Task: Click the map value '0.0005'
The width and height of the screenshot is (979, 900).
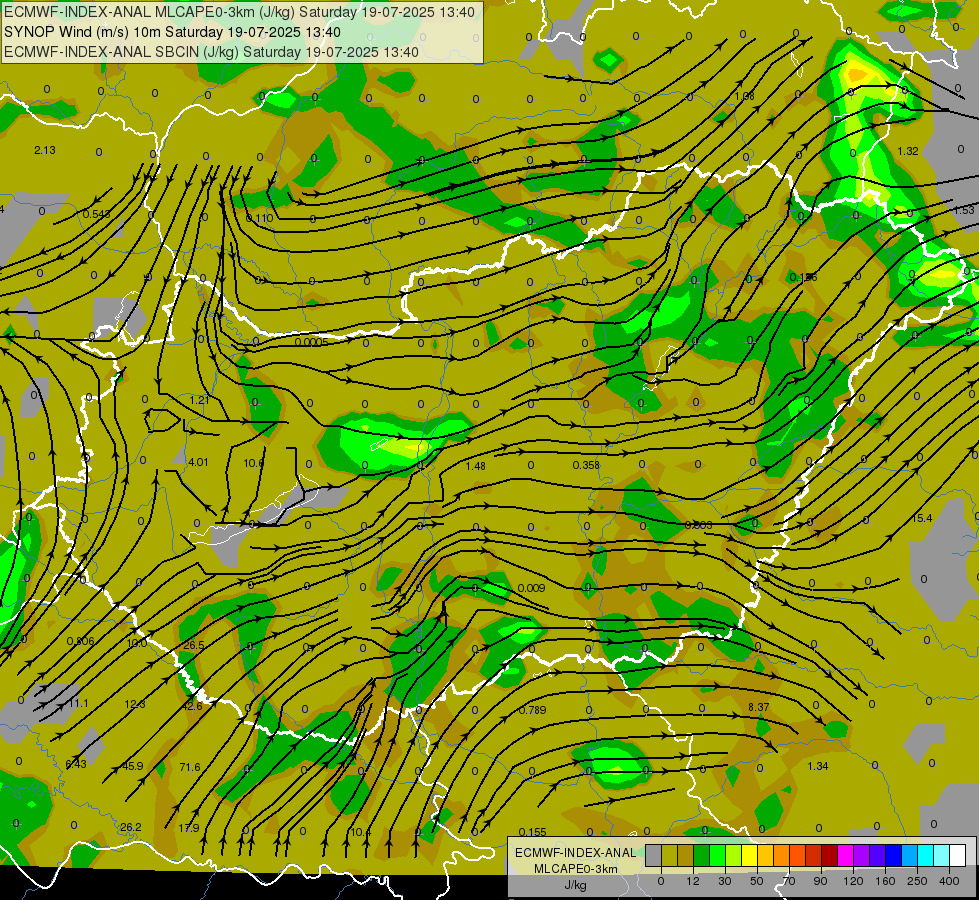Action: click(x=312, y=342)
